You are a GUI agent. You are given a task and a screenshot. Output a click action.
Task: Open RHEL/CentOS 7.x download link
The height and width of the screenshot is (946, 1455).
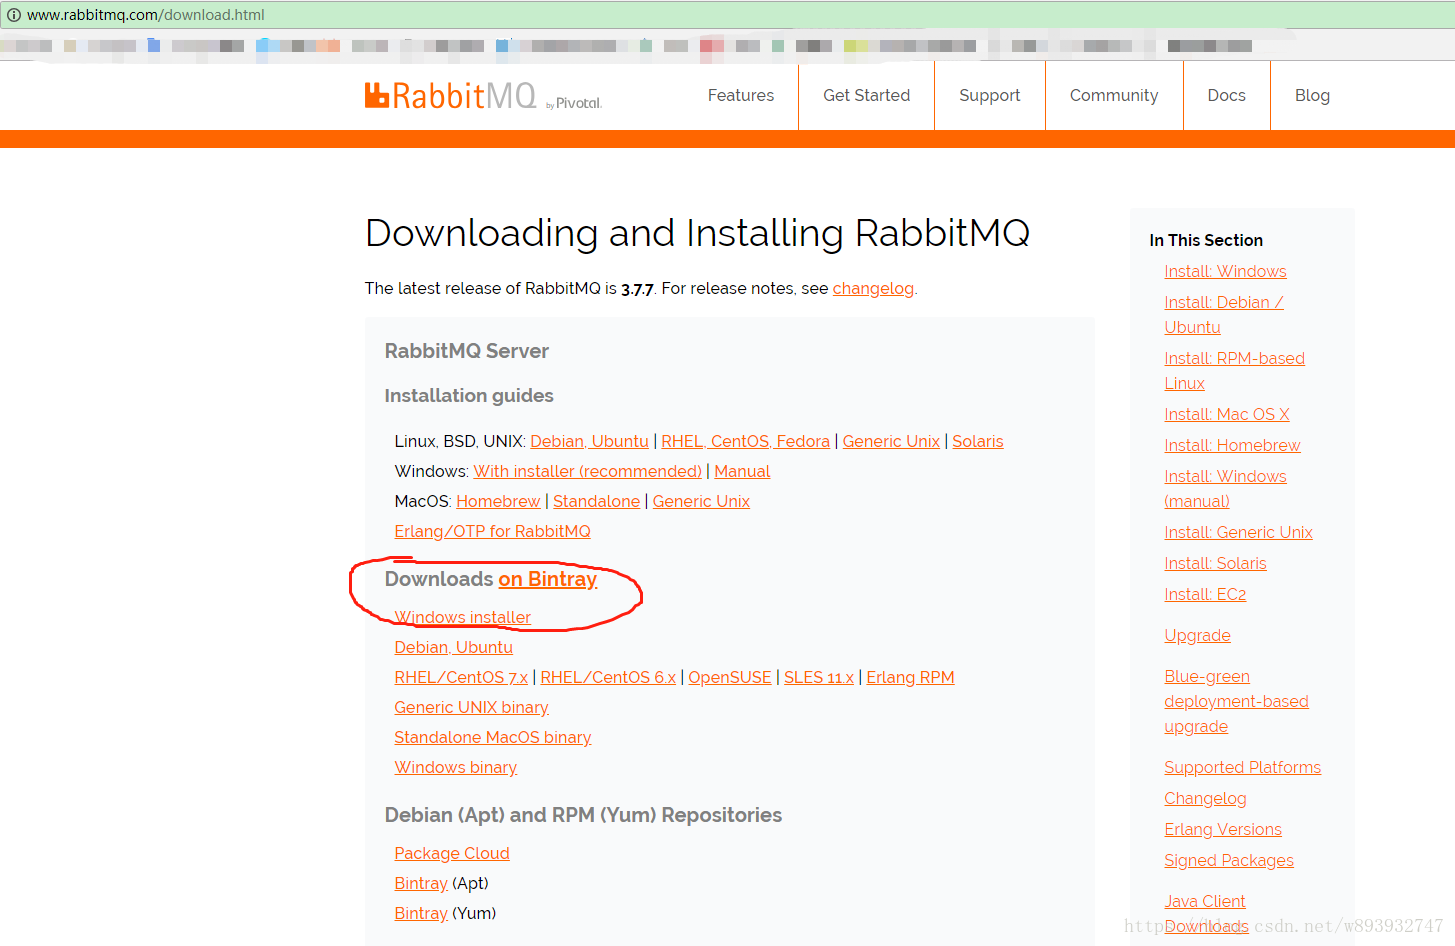[x=461, y=677]
